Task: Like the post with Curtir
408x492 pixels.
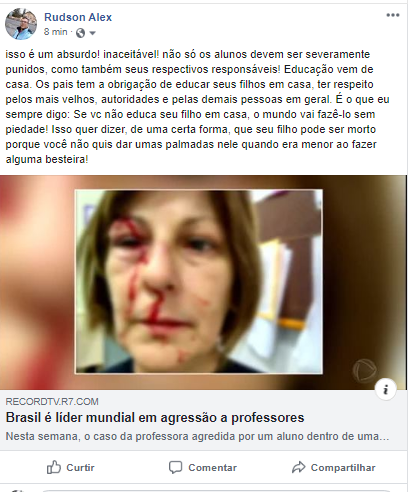Action: (70, 467)
